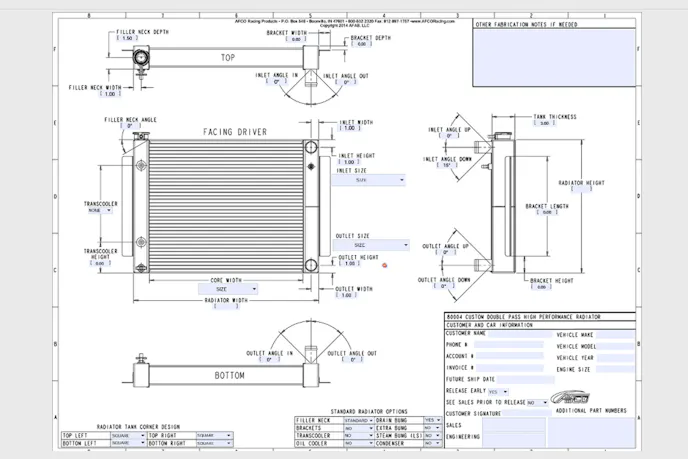Image resolution: width=688 pixels, height=459 pixels.
Task: Click the Filler Neck Depth value field
Action: pos(127,38)
